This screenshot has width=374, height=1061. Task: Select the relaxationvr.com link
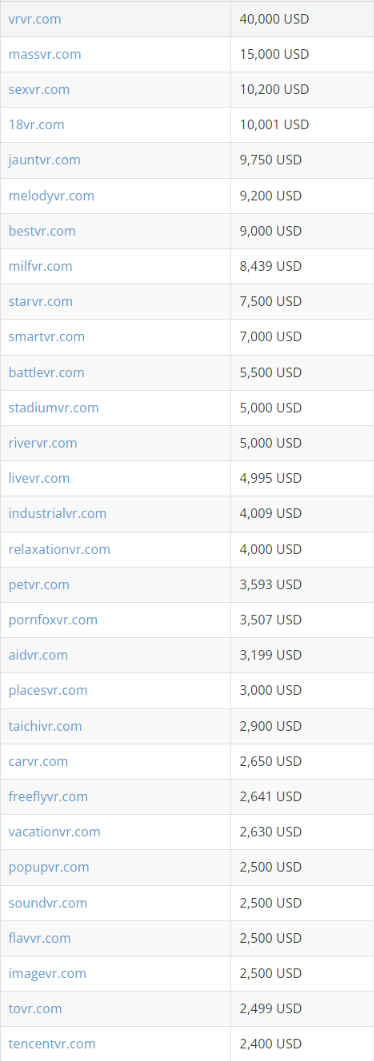(x=60, y=549)
